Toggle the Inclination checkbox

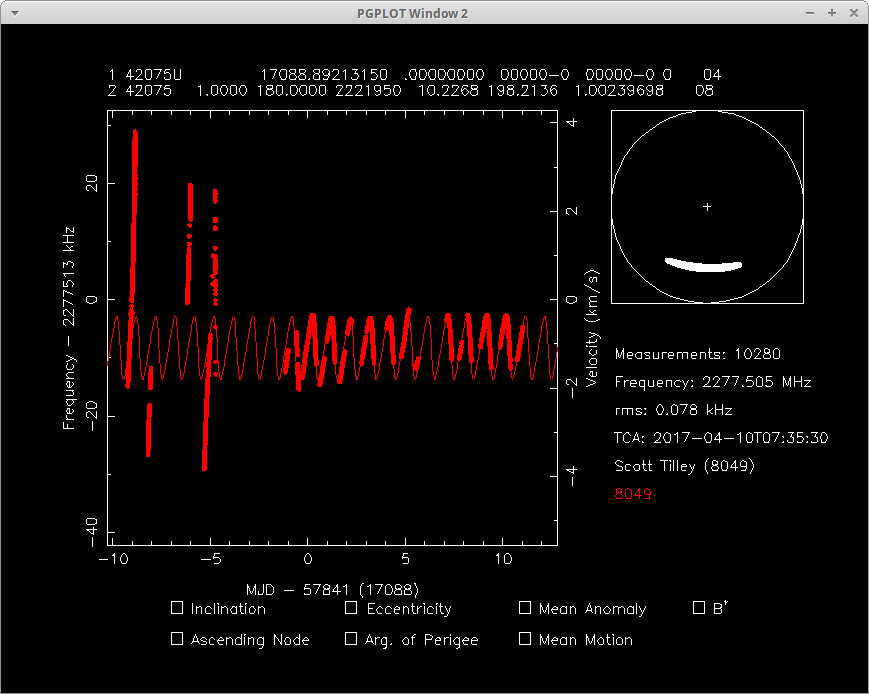point(177,608)
